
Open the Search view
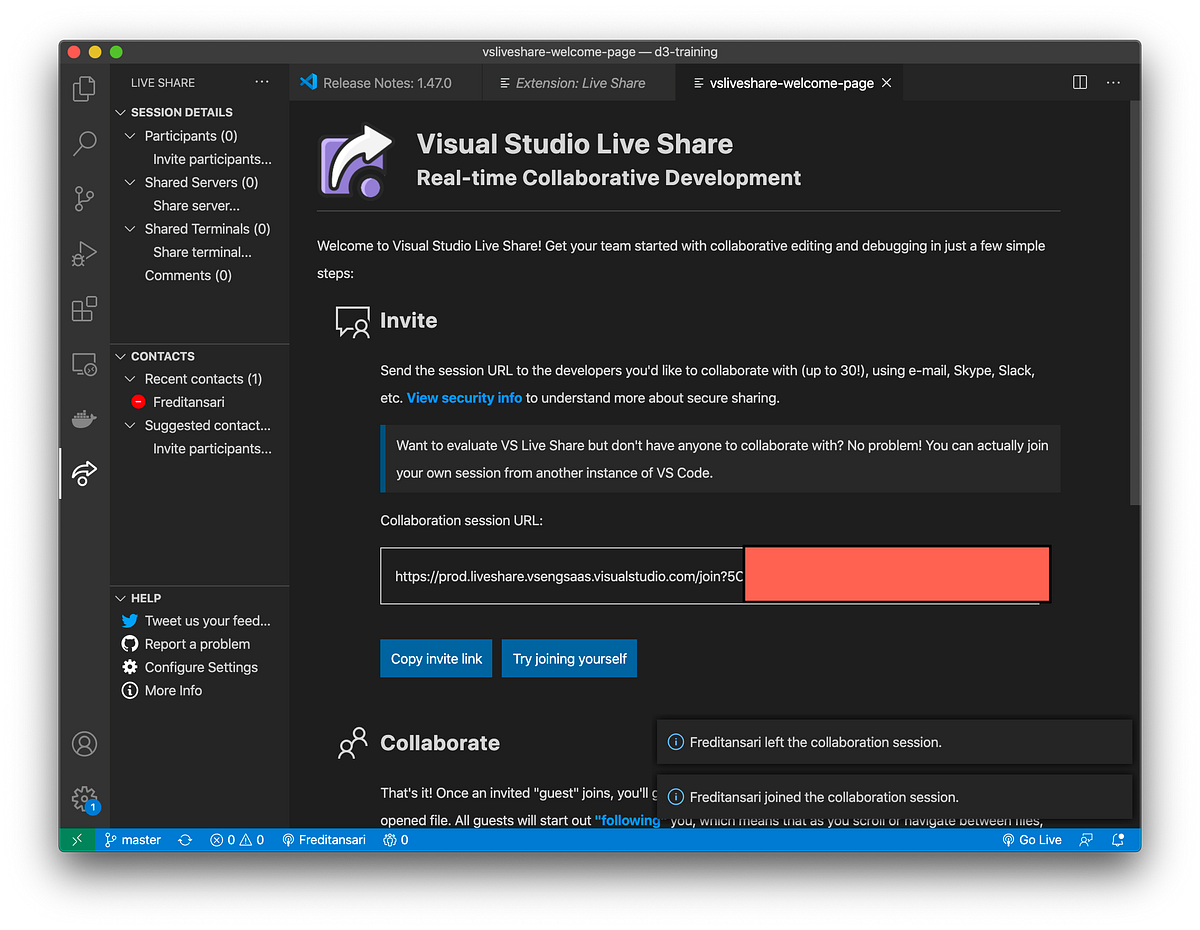(84, 143)
